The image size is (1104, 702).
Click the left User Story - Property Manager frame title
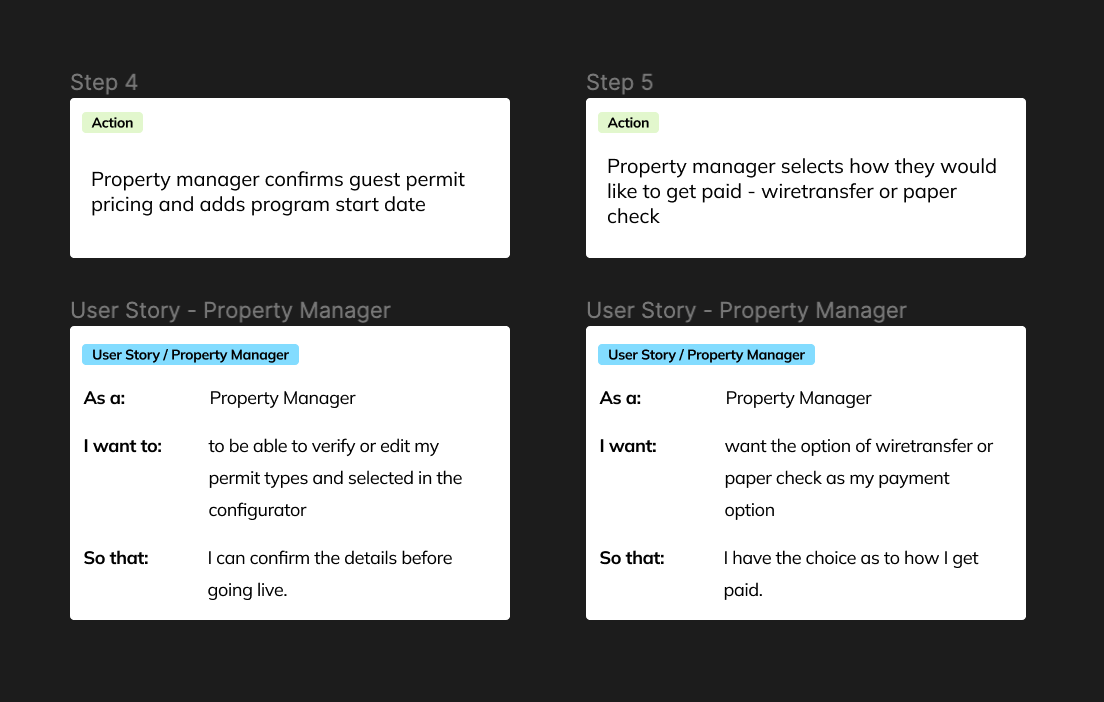click(x=230, y=311)
